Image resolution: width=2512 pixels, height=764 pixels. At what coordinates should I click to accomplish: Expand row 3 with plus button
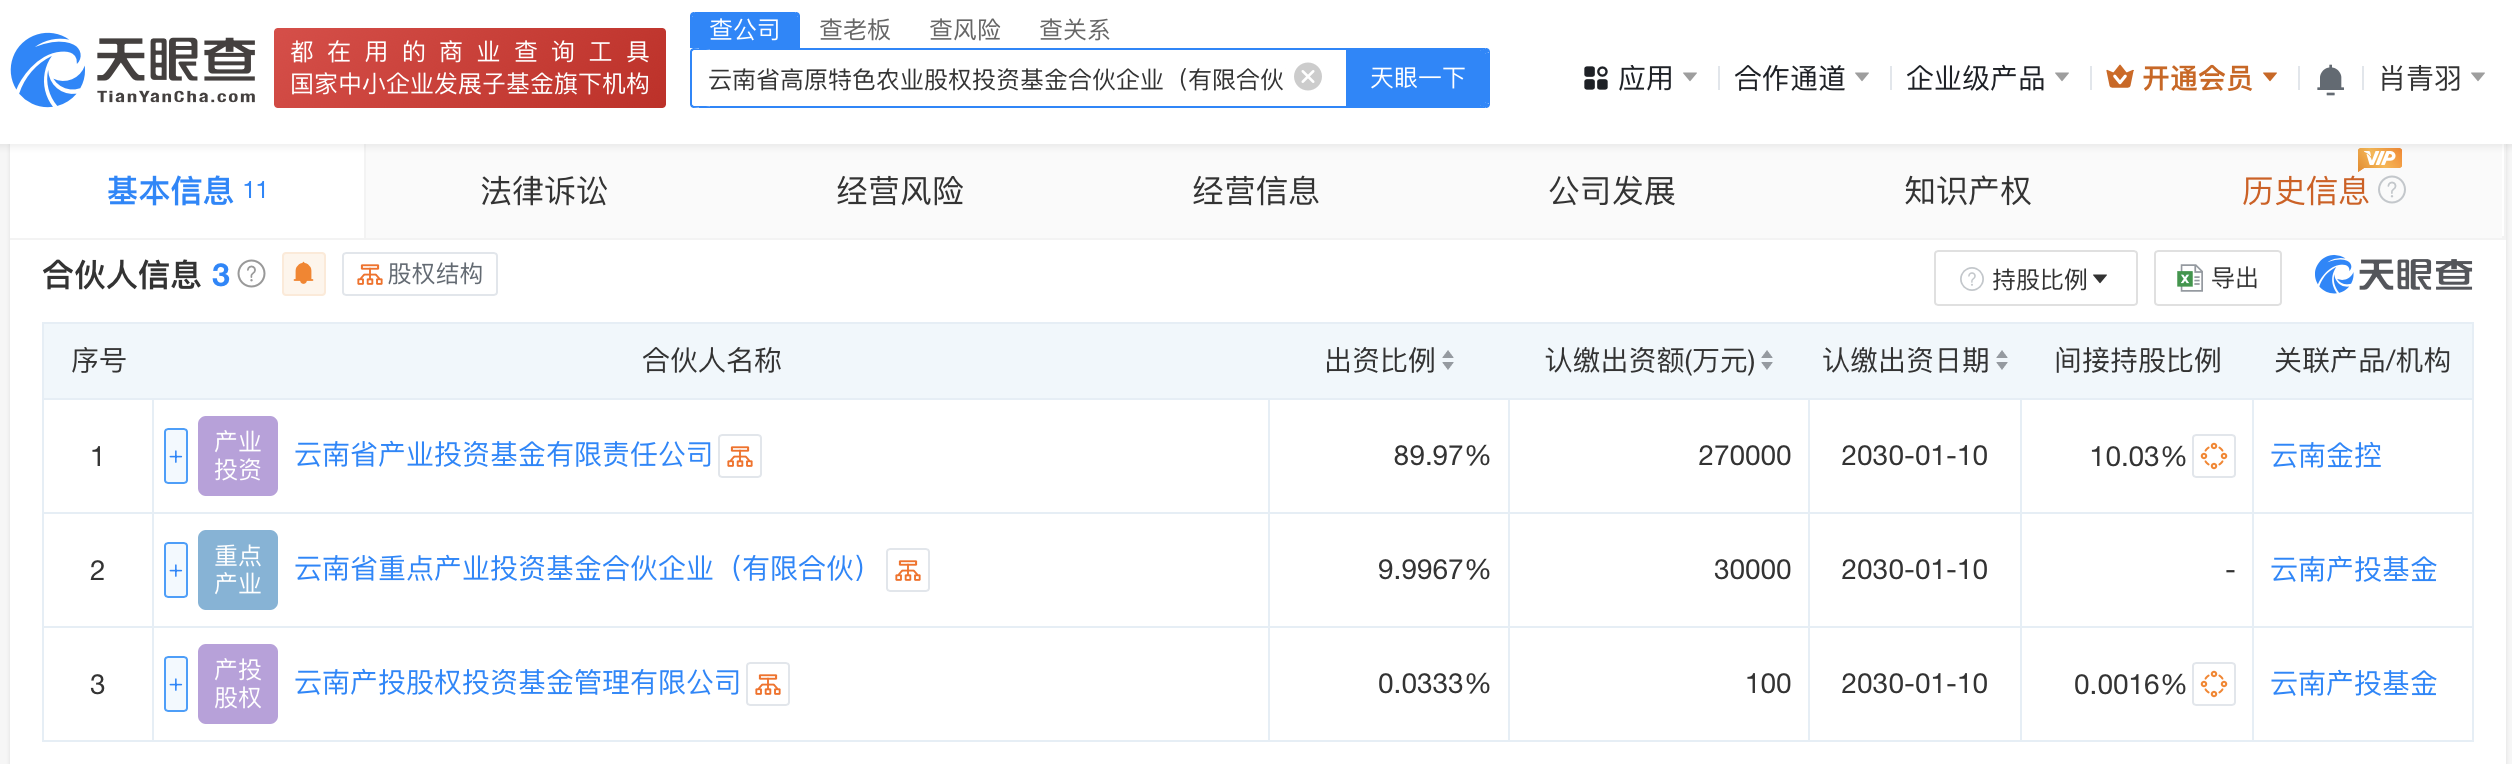(x=176, y=684)
